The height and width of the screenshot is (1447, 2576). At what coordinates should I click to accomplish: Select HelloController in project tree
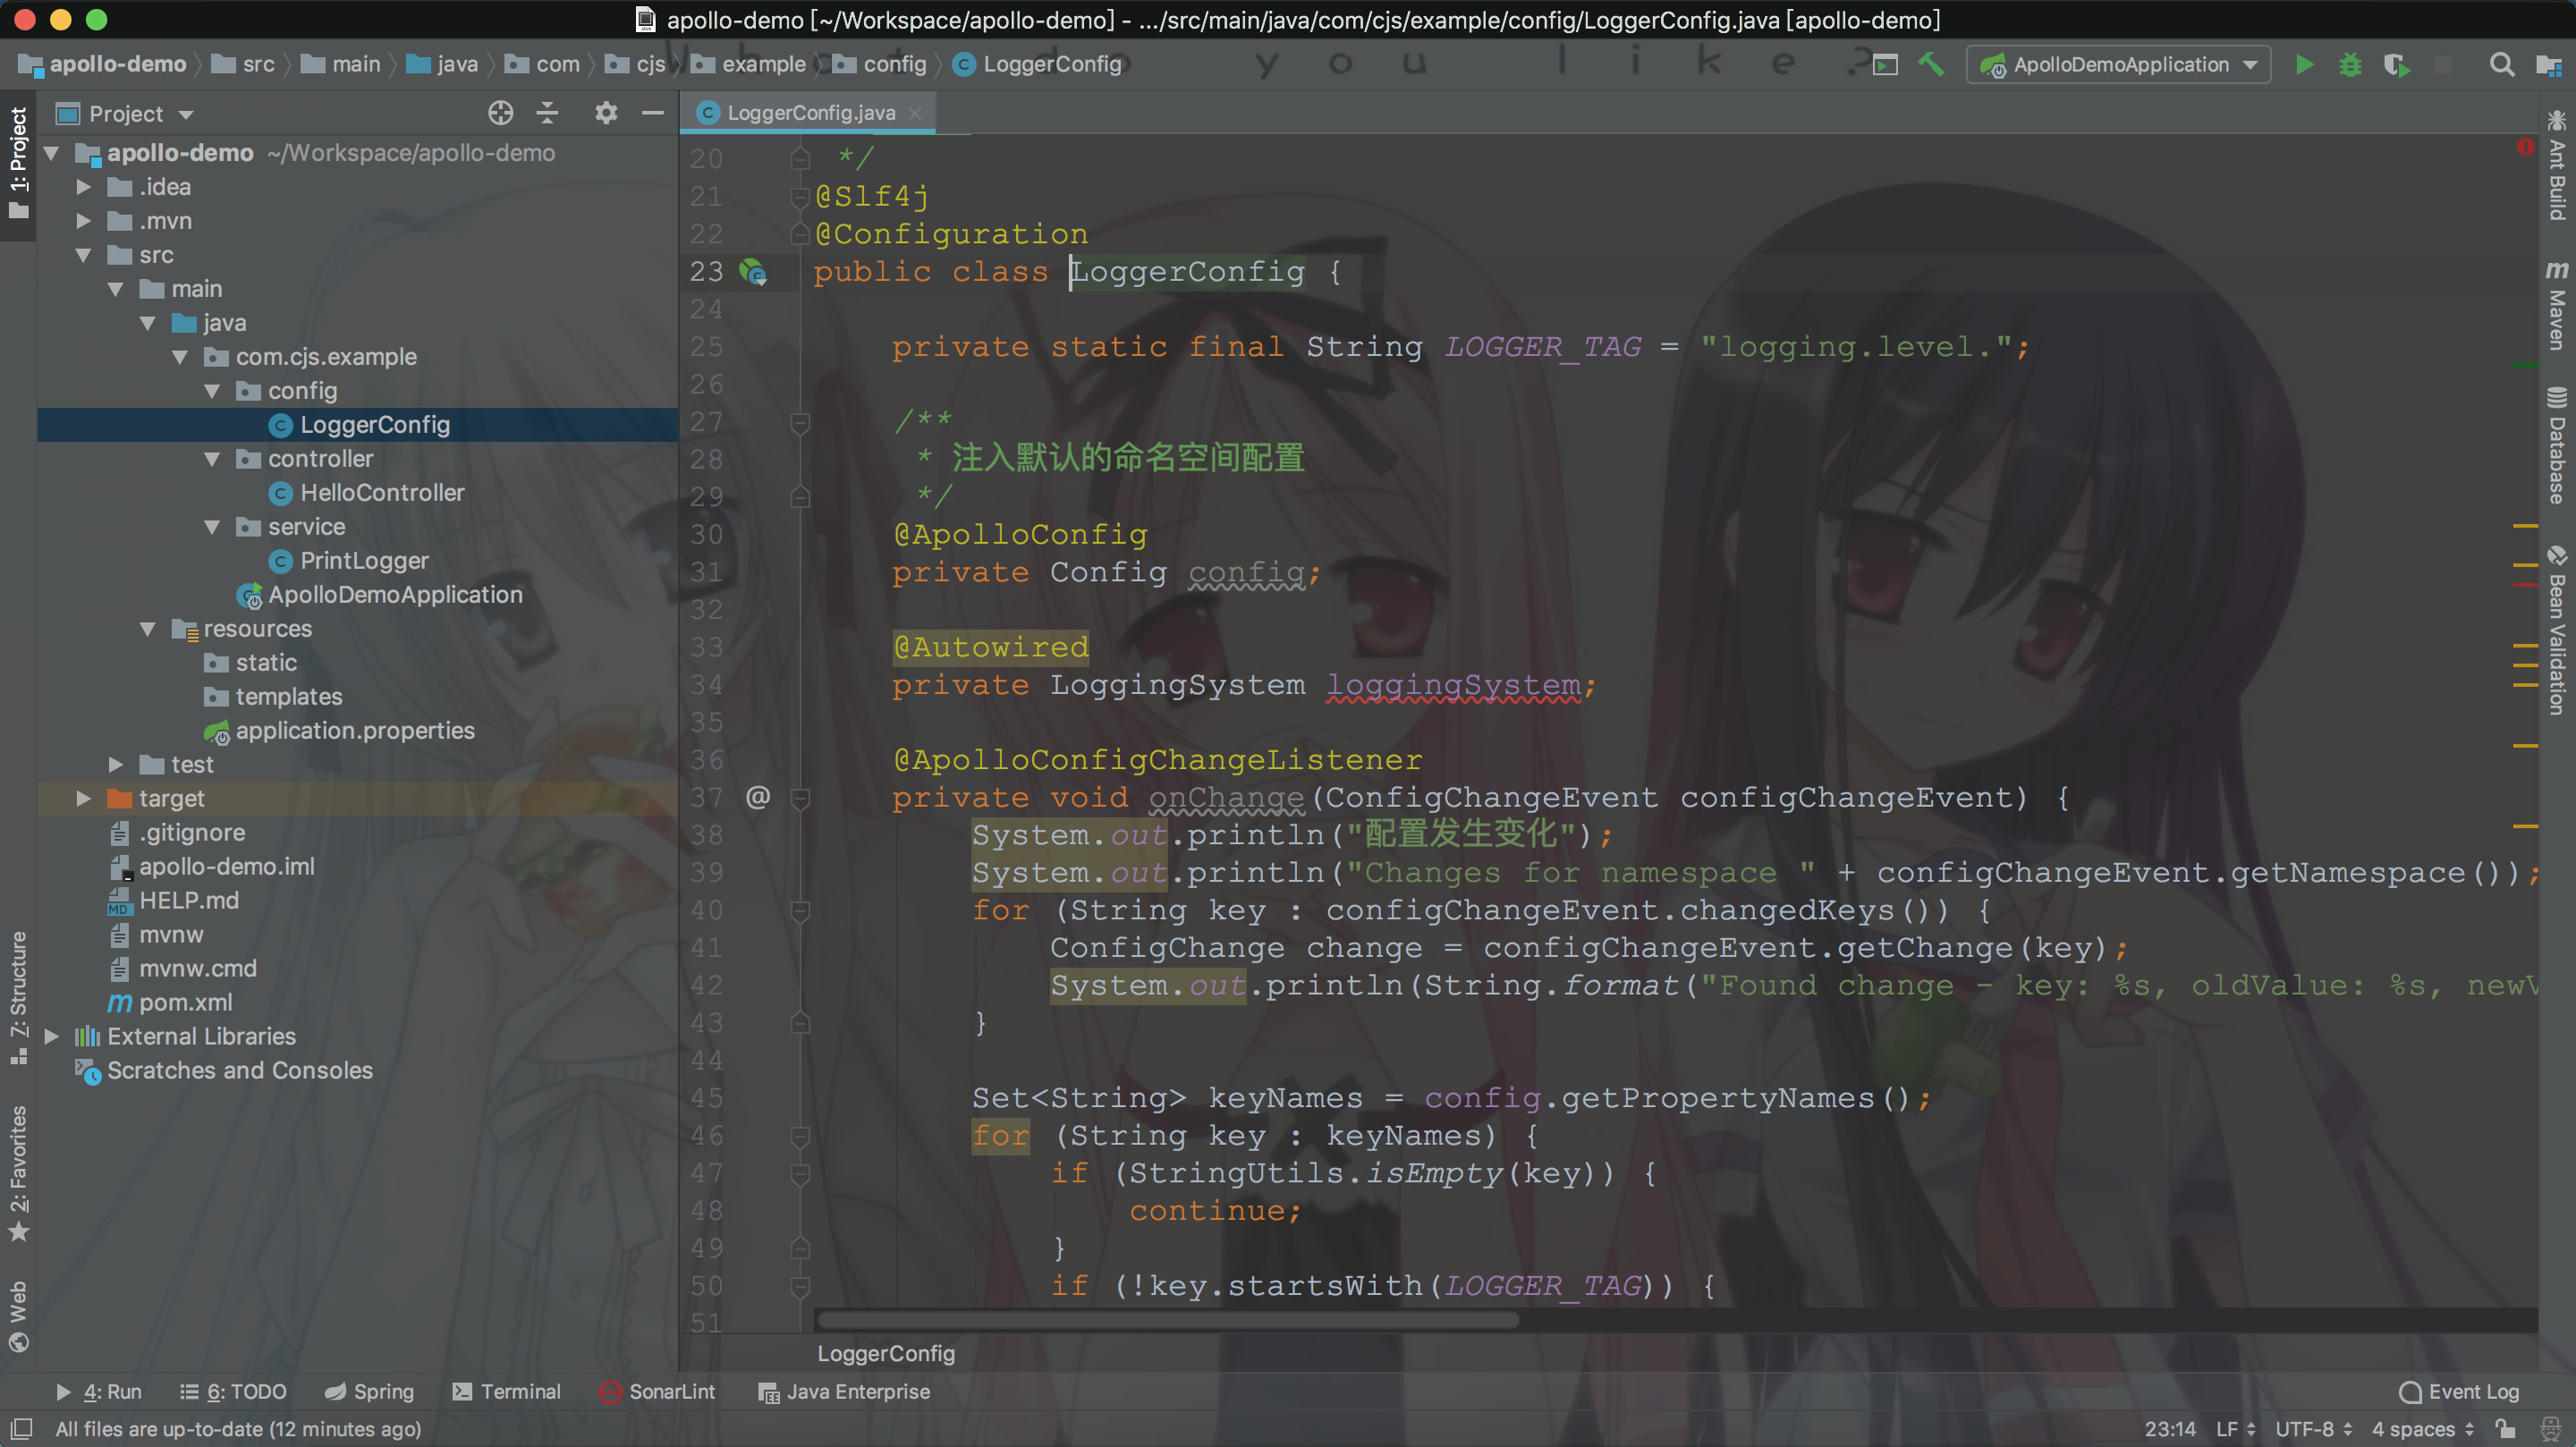click(x=382, y=493)
